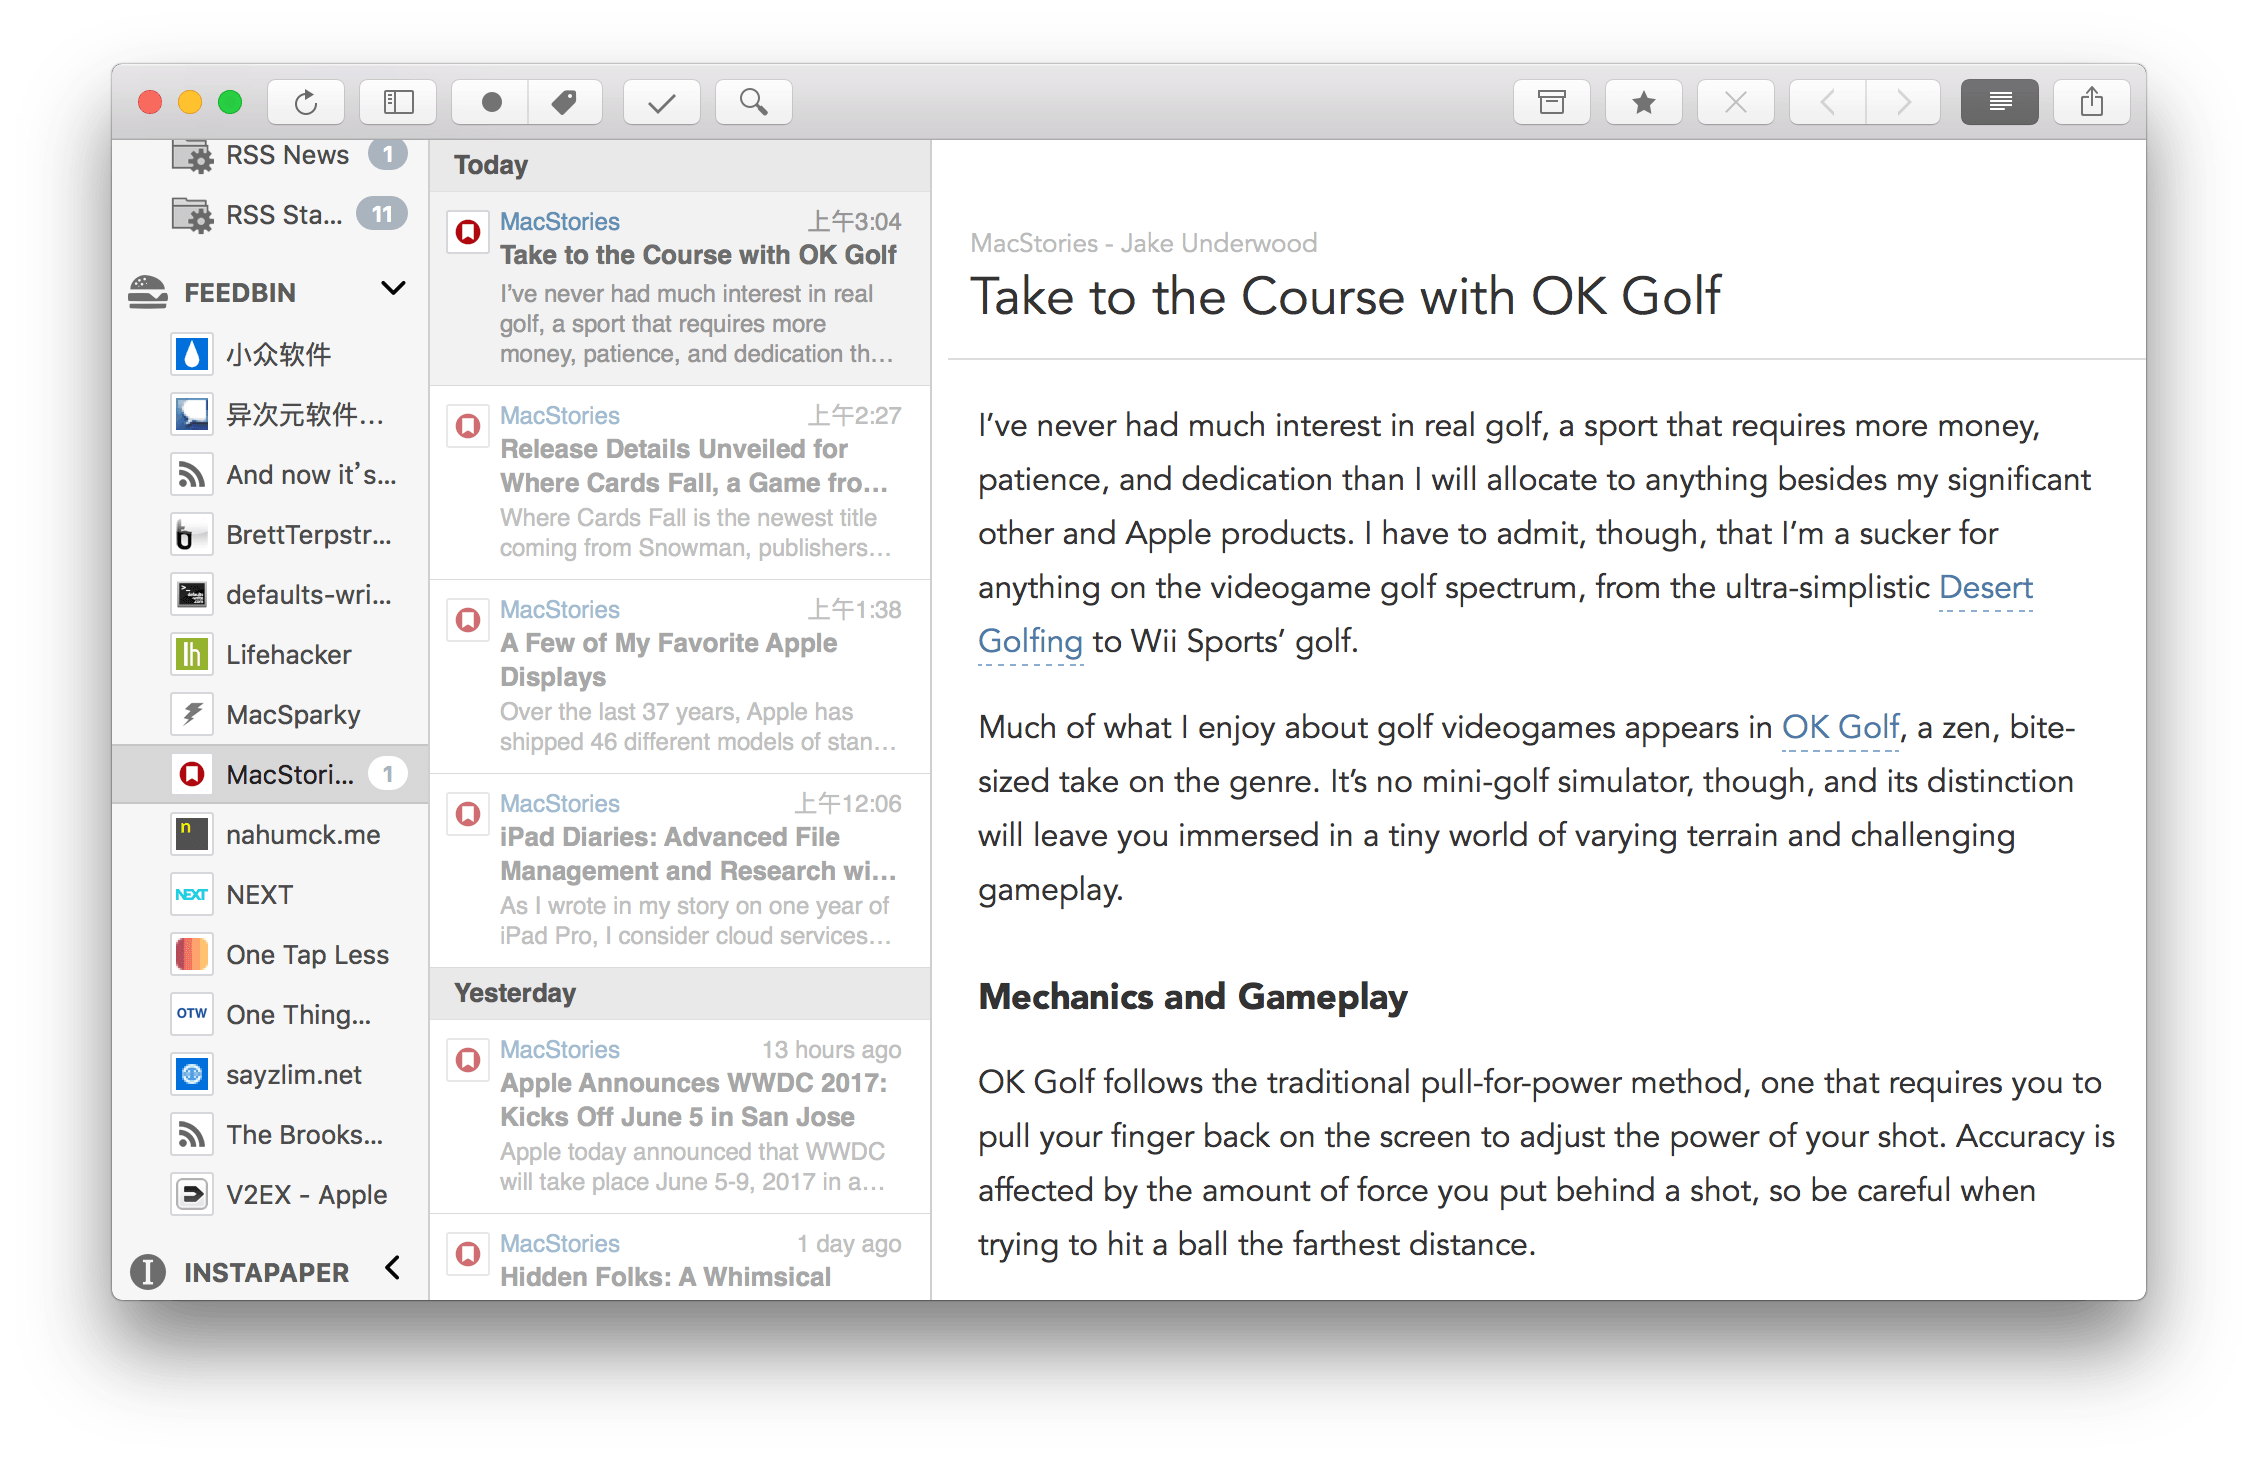Click the MacSparky lightning feed icon
Viewport: 2258px width, 1460px height.
pos(191,714)
